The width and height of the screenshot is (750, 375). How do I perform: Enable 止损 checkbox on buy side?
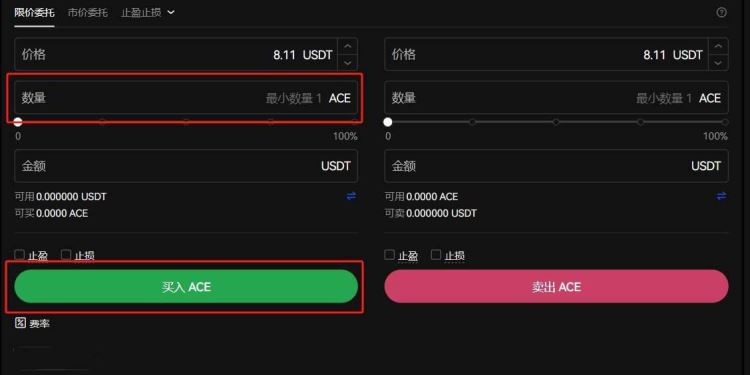tap(66, 254)
